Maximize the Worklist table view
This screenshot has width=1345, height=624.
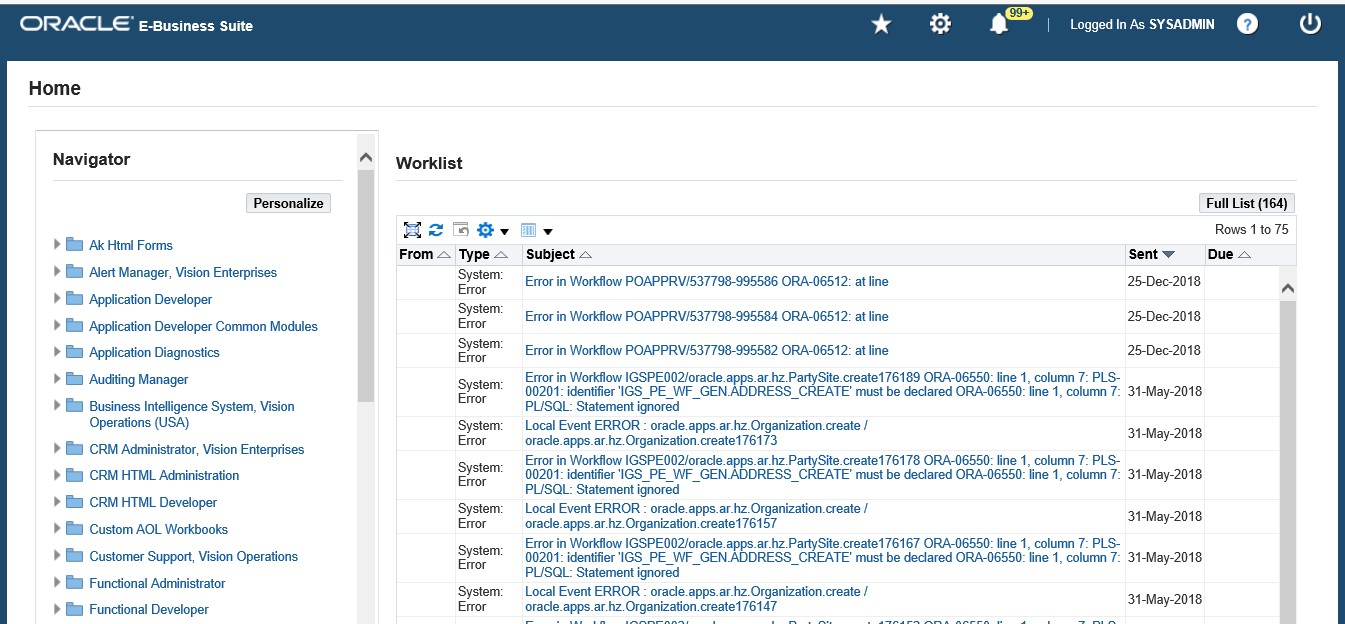412,230
